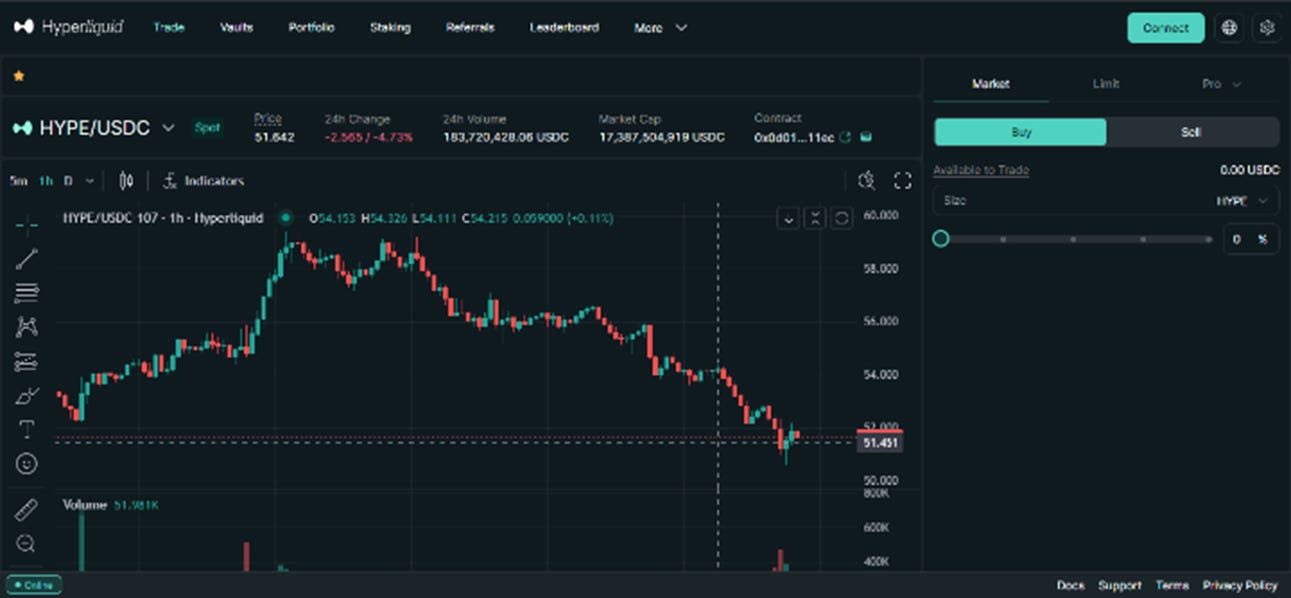Click the Market Cap value
The height and width of the screenshot is (598, 1291).
click(662, 137)
